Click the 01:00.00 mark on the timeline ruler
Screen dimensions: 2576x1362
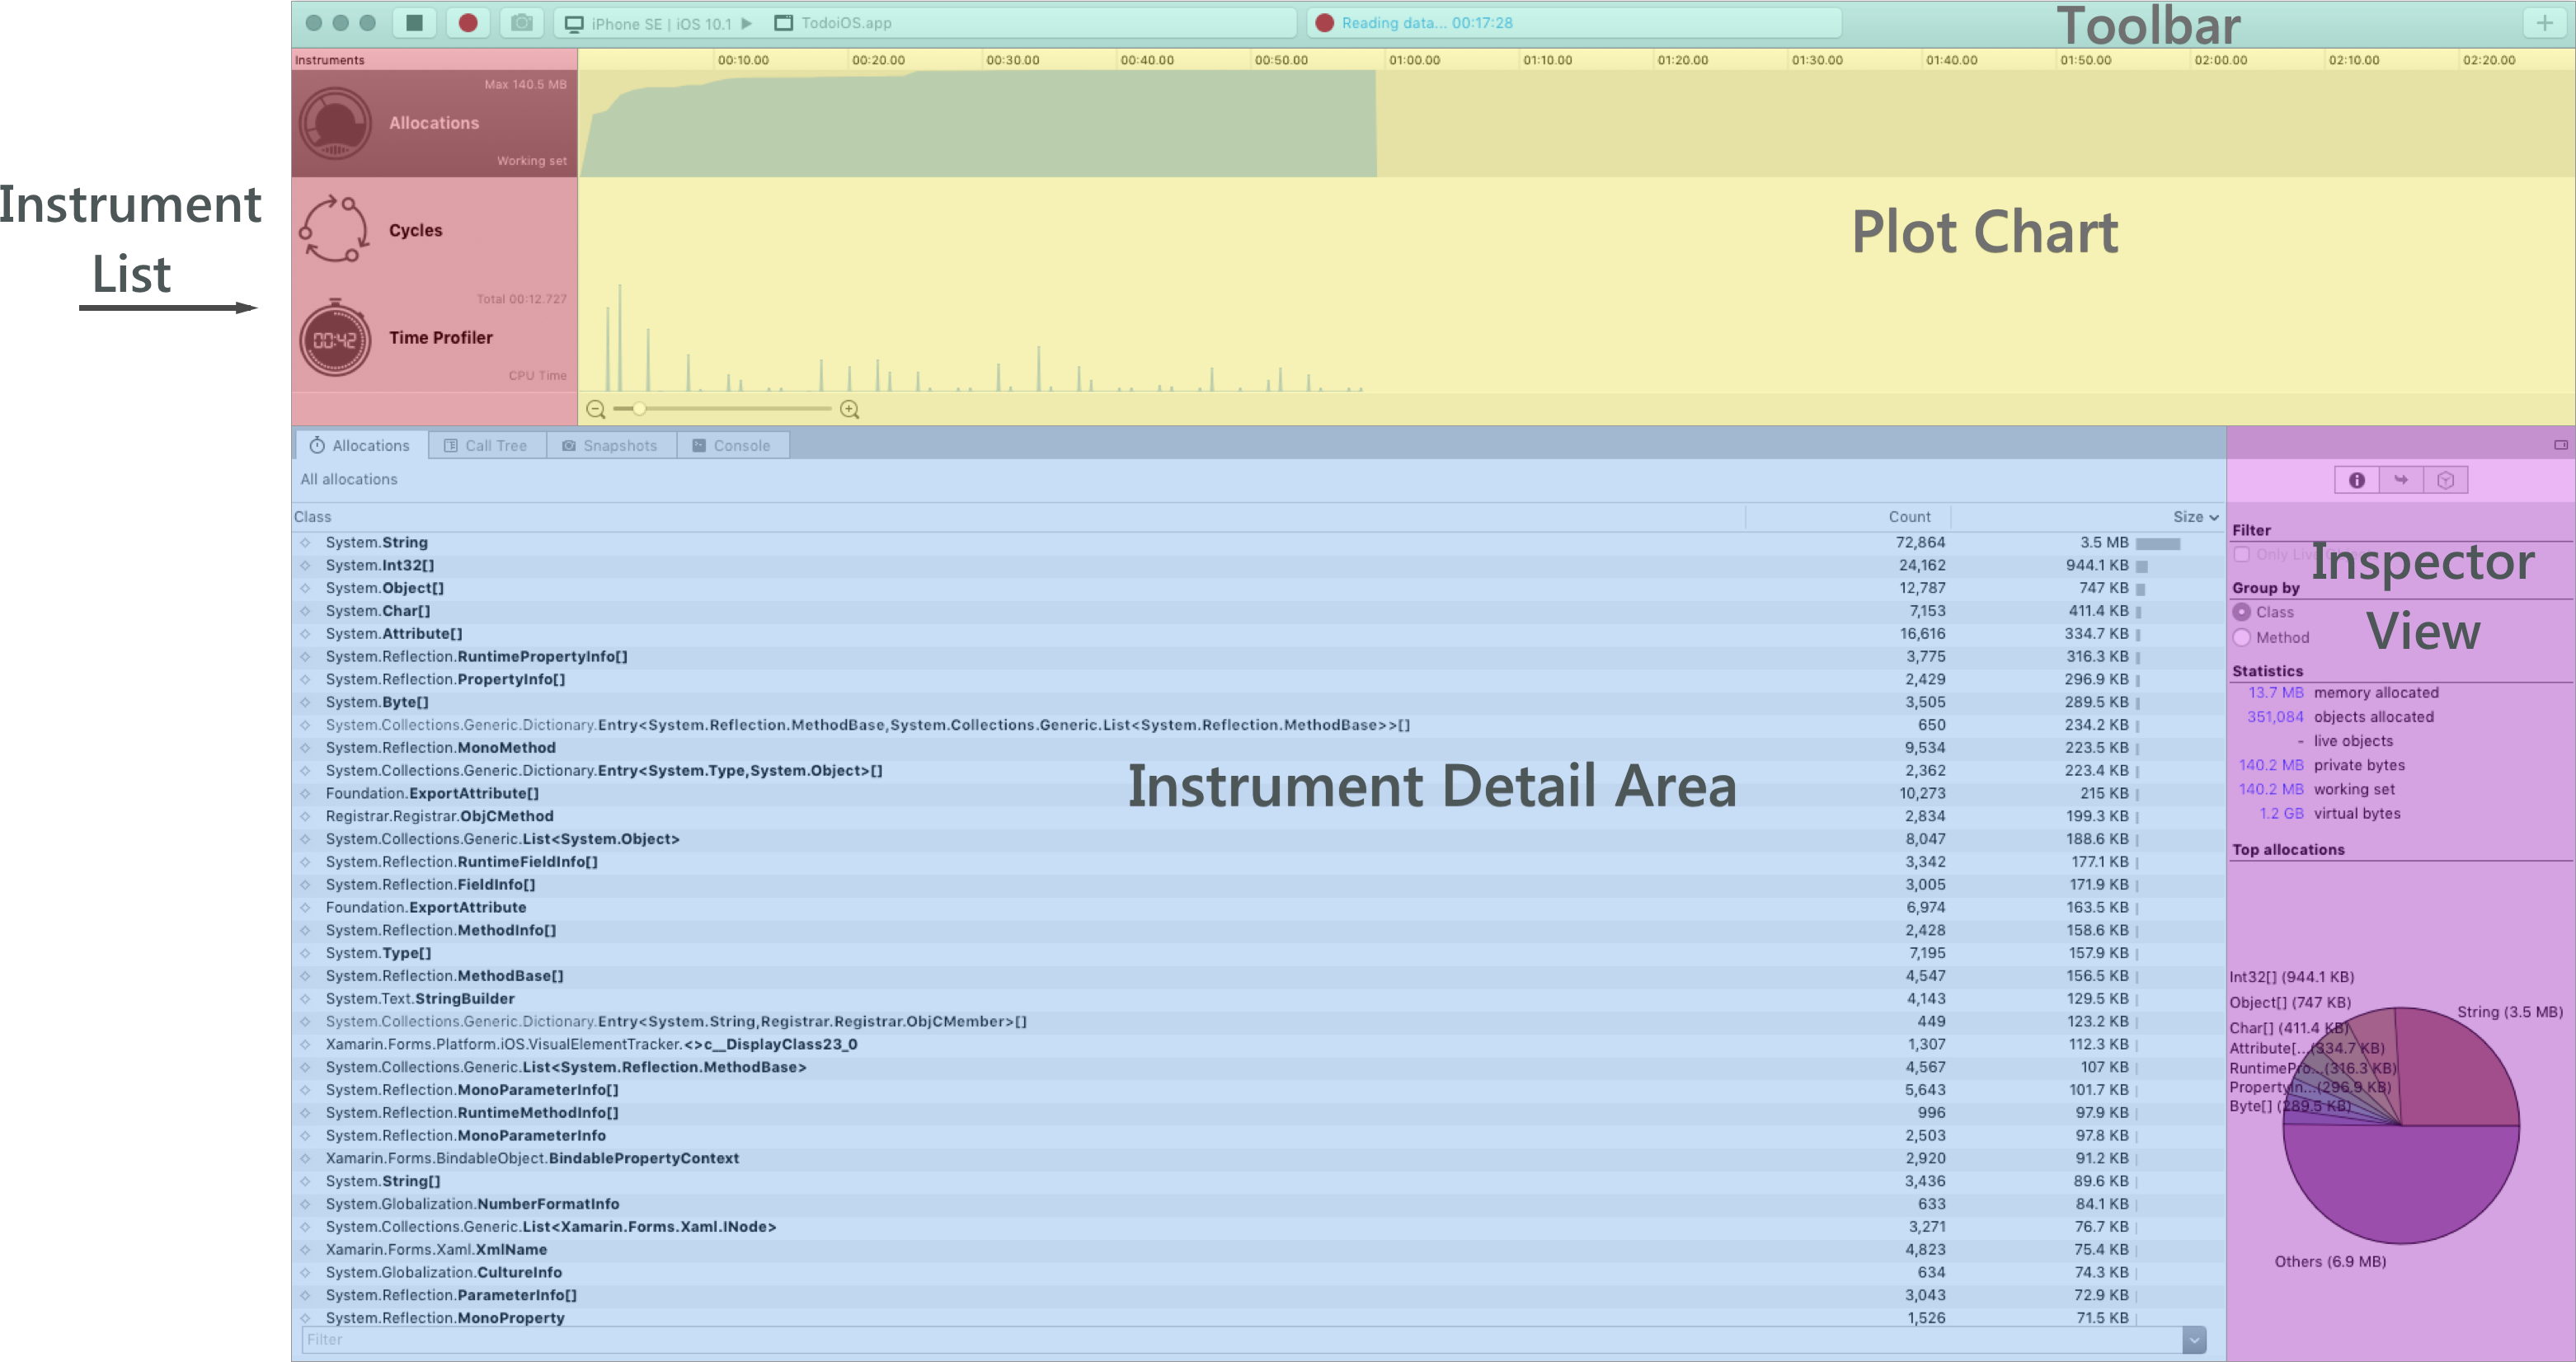pyautogui.click(x=1414, y=60)
